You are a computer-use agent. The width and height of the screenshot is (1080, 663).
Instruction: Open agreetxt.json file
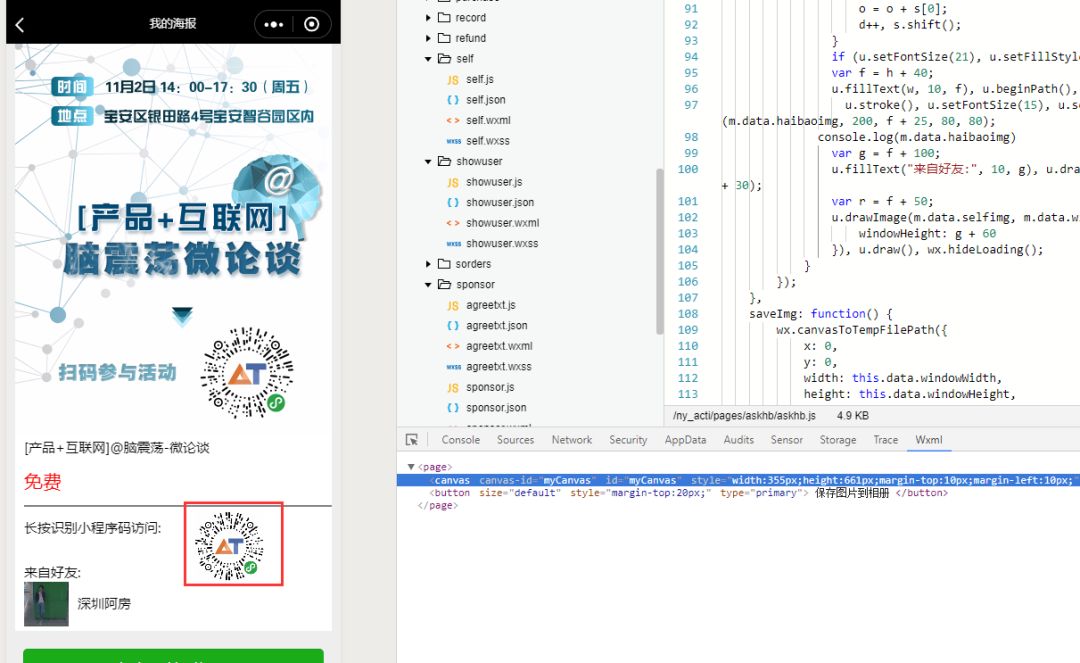pos(496,326)
